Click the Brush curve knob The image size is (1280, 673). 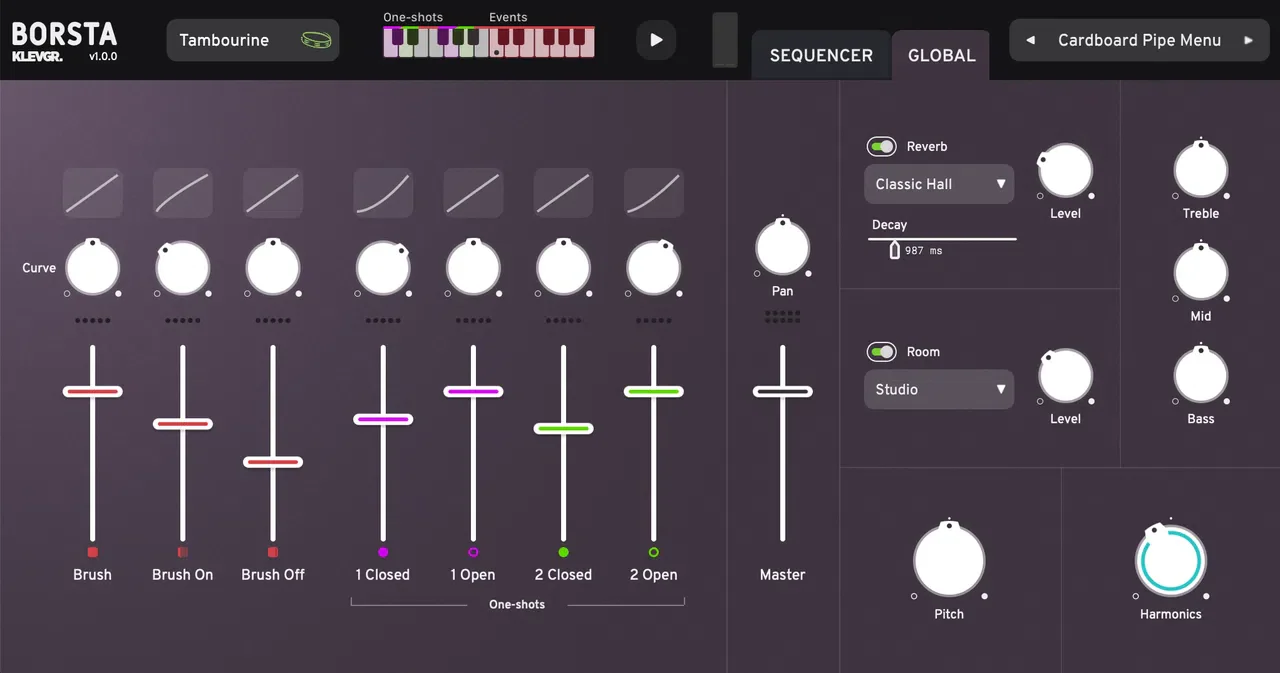(x=93, y=267)
